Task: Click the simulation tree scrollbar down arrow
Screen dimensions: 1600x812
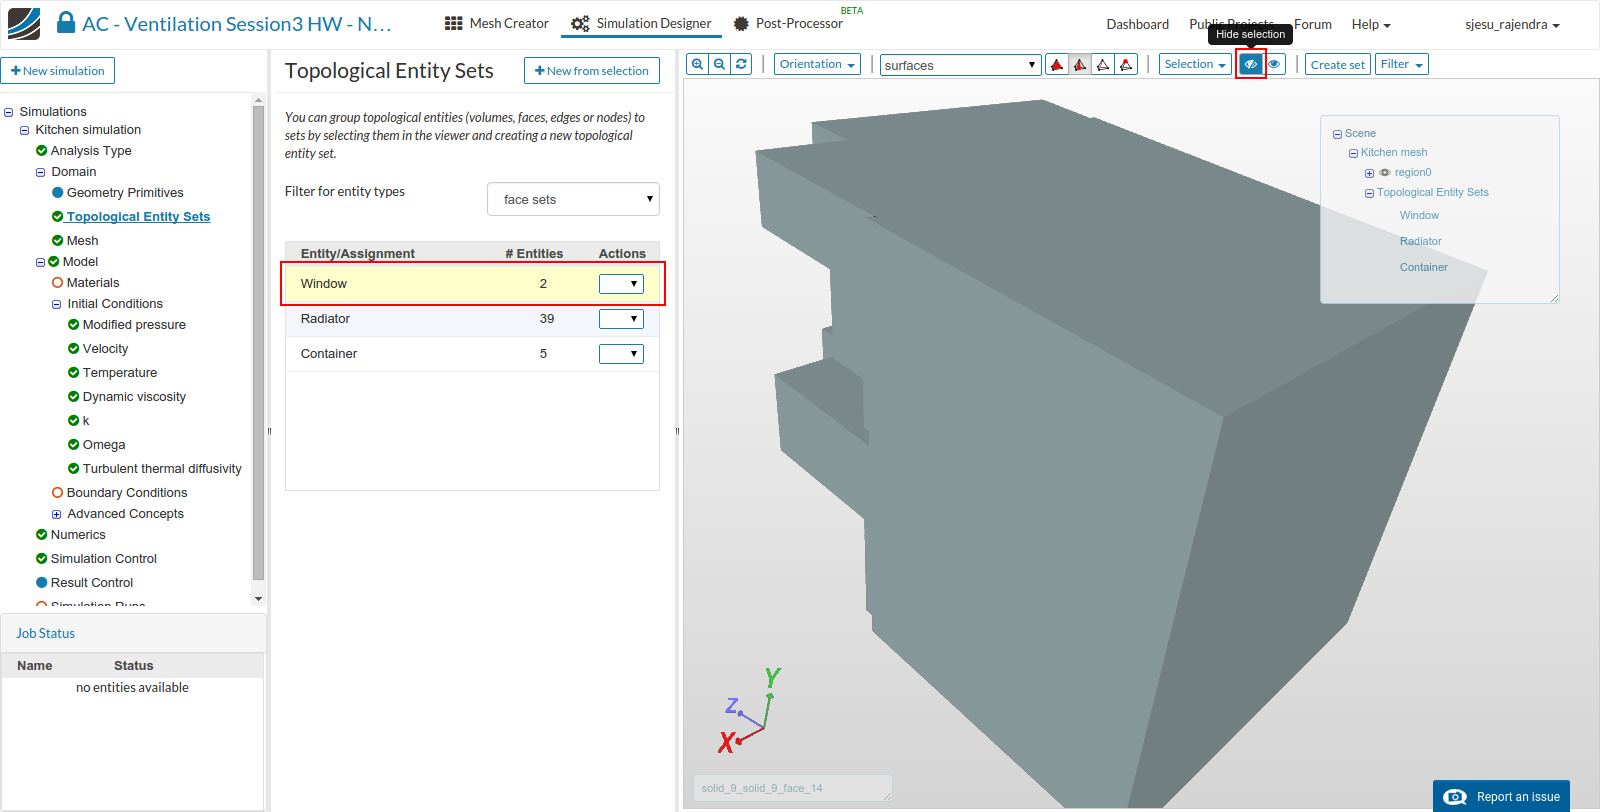Action: 258,599
